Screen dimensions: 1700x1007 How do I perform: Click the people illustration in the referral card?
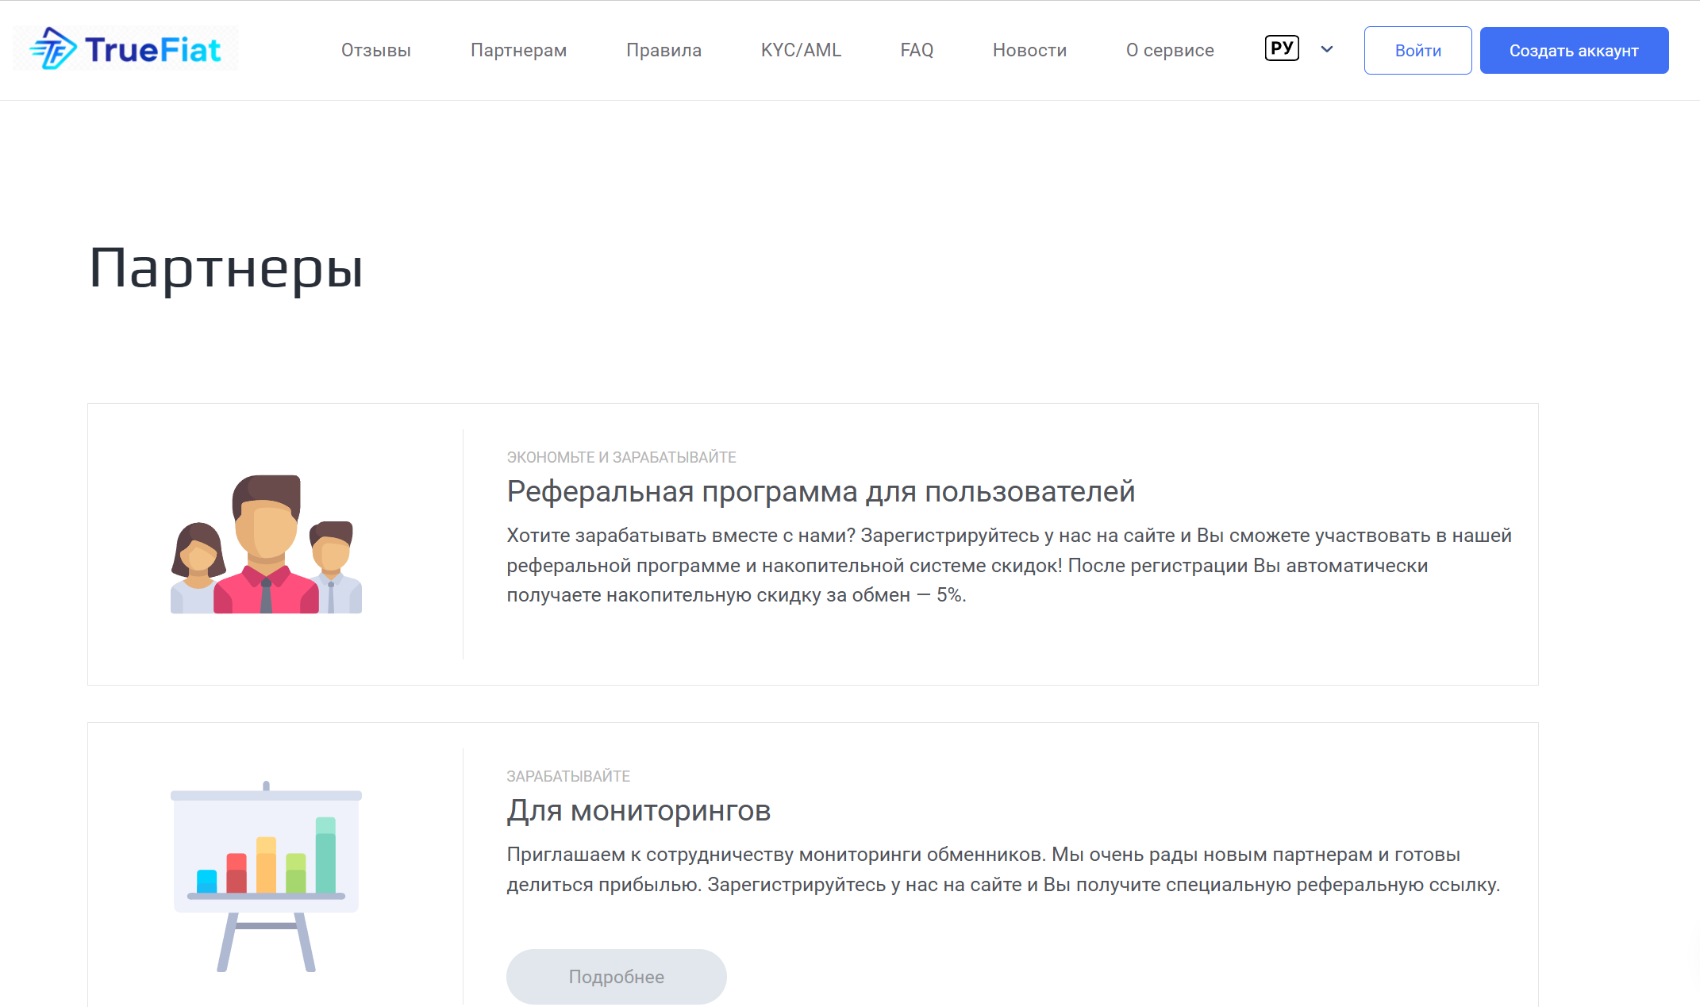266,544
